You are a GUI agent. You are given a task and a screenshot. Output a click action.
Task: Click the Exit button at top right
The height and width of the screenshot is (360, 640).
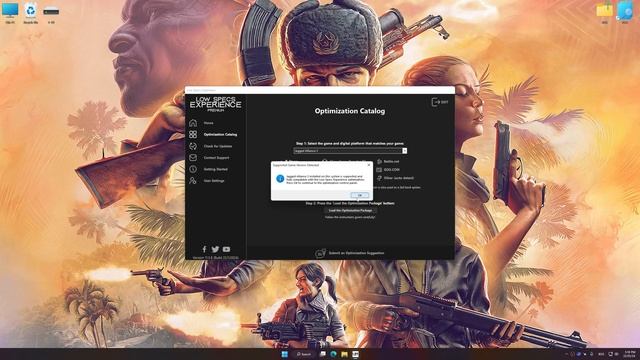coord(440,102)
